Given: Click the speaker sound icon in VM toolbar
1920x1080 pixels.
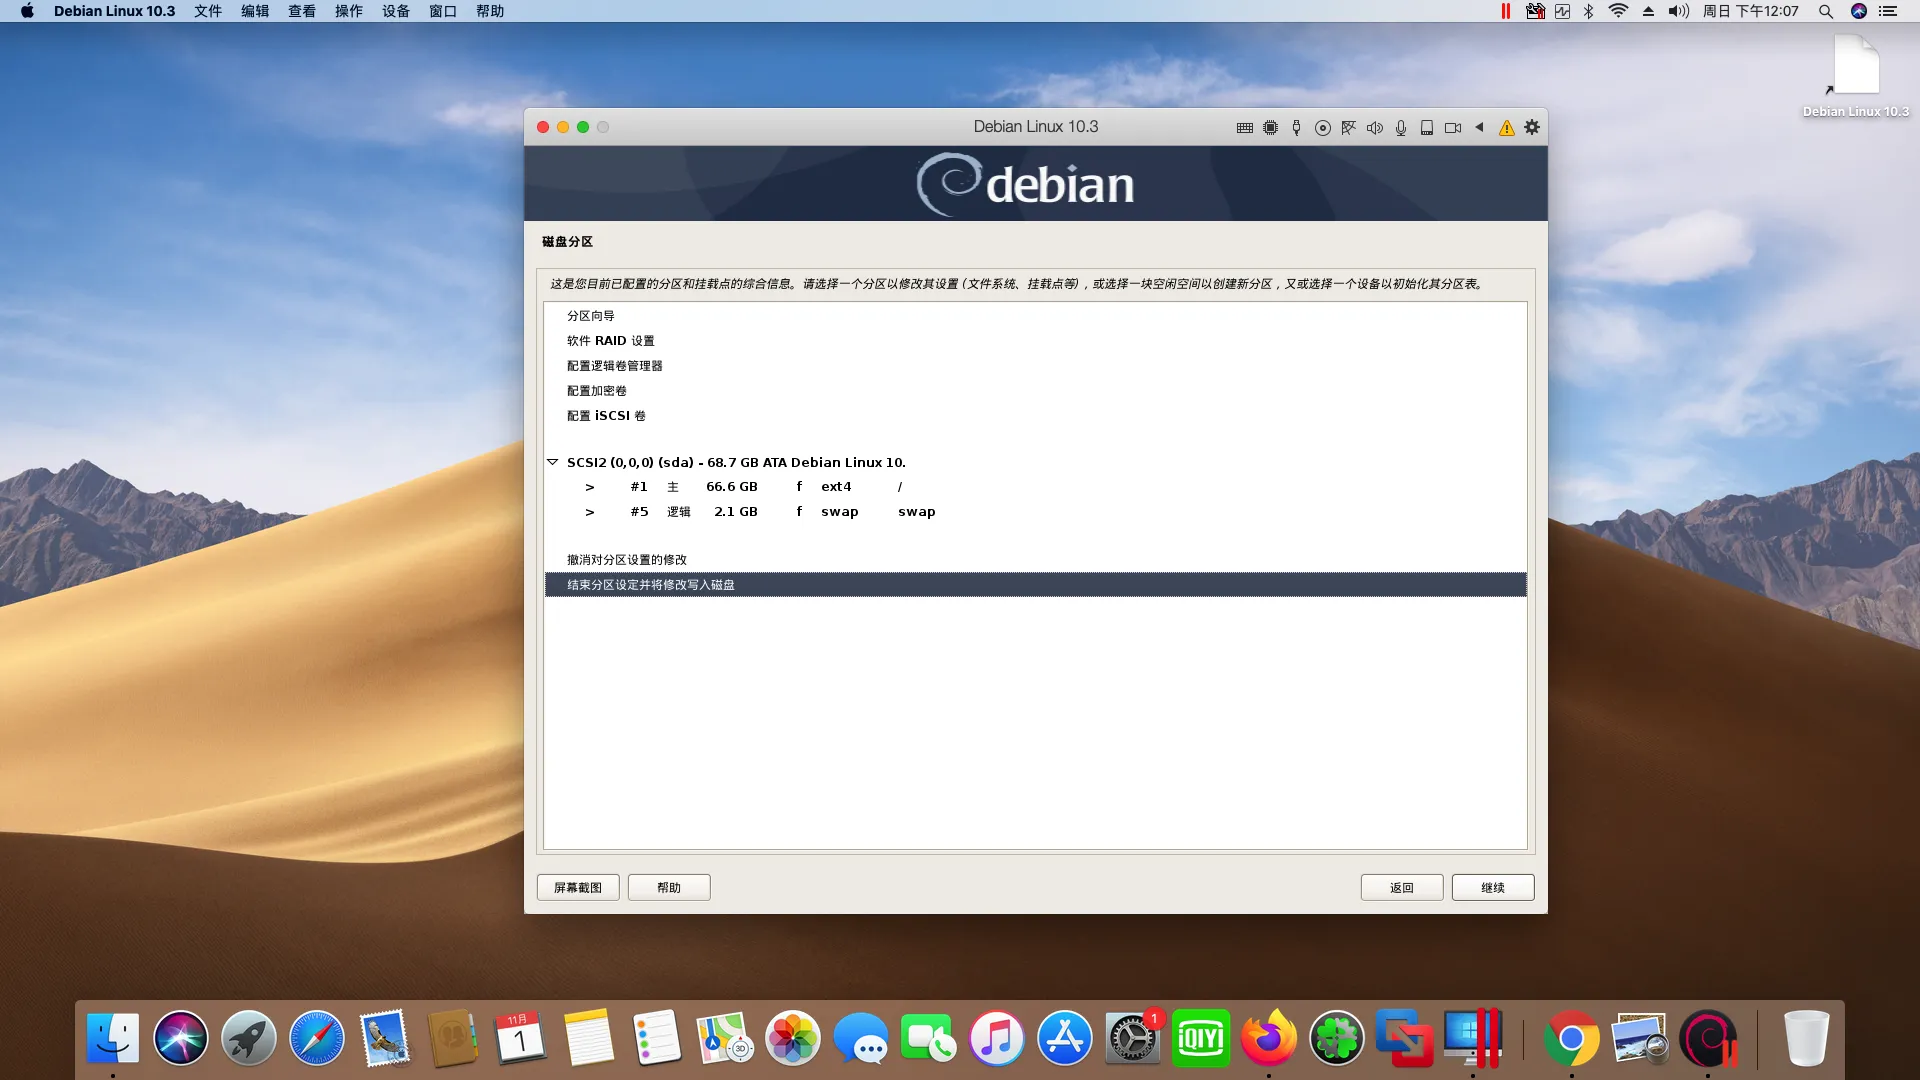Looking at the screenshot, I should point(1375,128).
